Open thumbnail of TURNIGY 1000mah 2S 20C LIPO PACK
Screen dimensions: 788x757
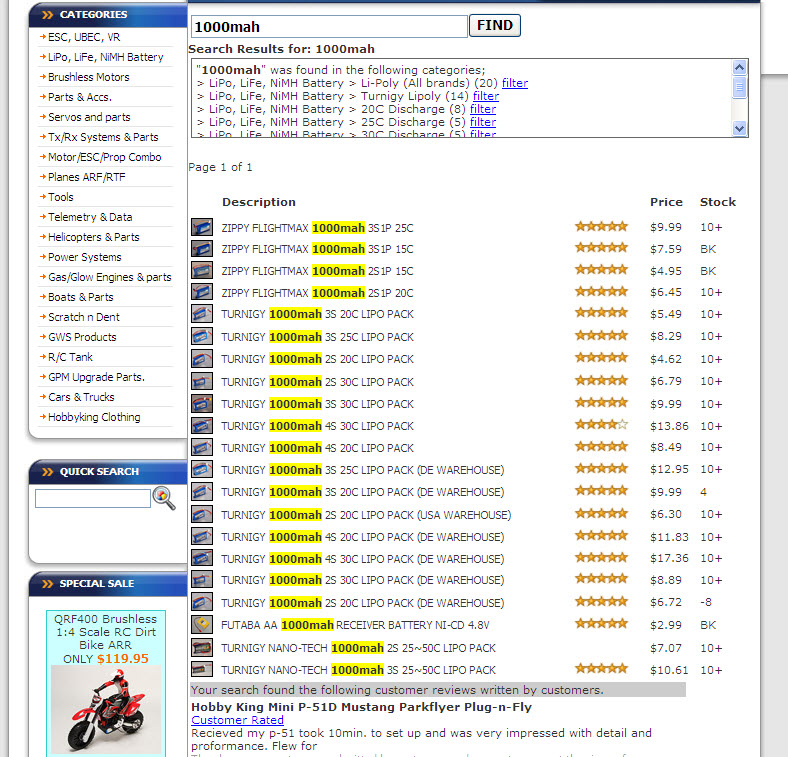[202, 359]
